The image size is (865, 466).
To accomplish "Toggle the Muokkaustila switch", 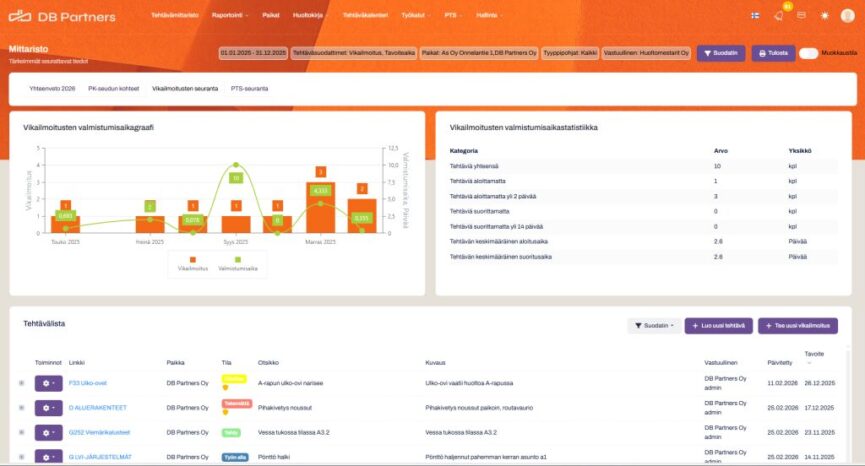I will point(808,53).
